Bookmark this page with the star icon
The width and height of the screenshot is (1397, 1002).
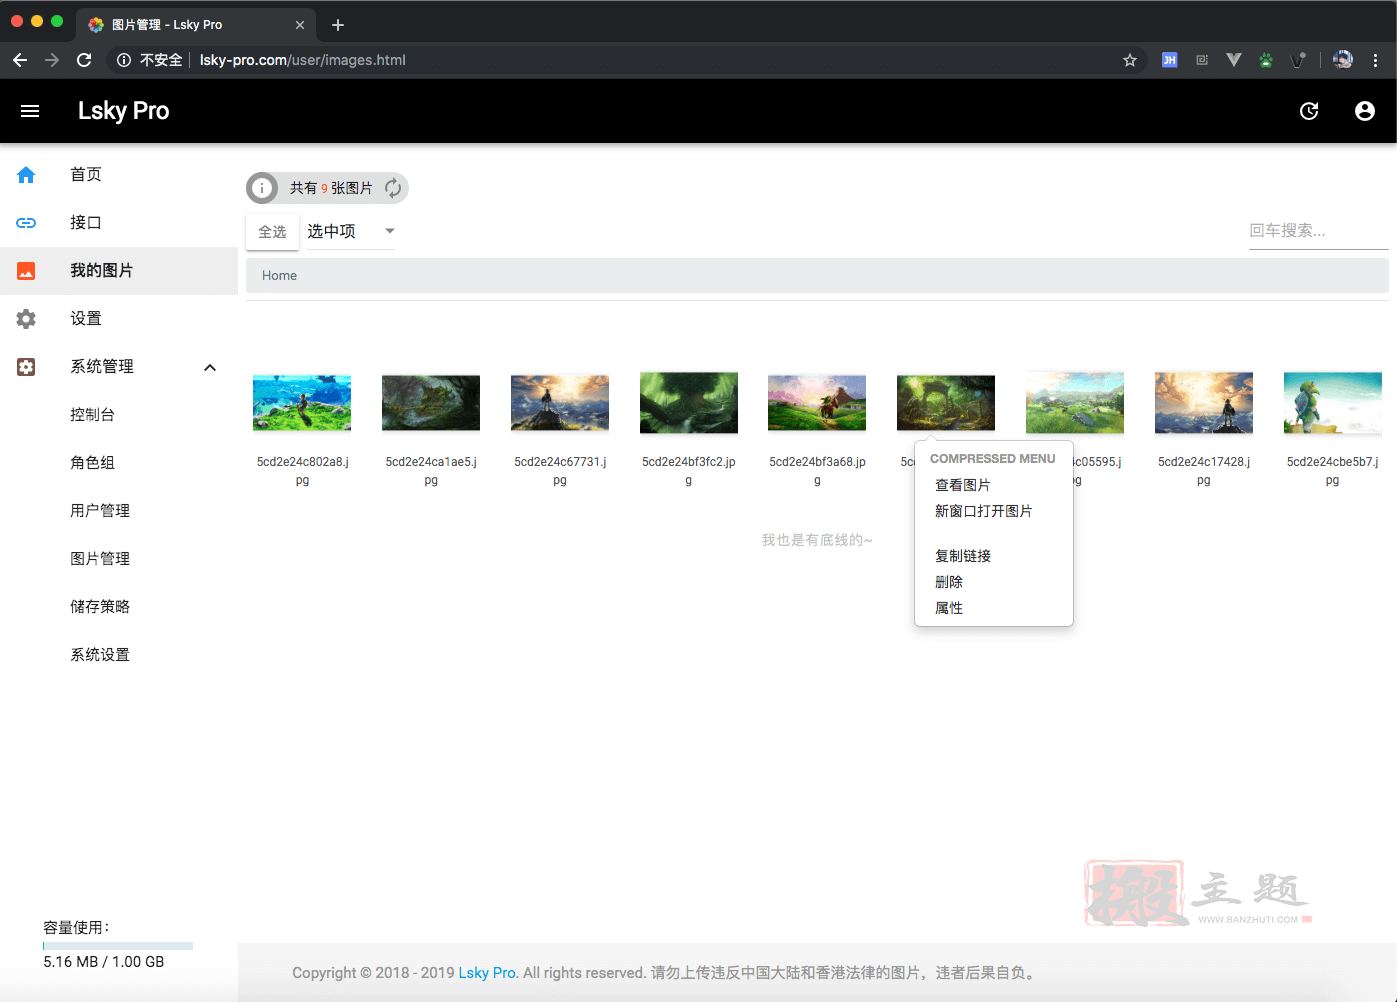pos(1130,60)
